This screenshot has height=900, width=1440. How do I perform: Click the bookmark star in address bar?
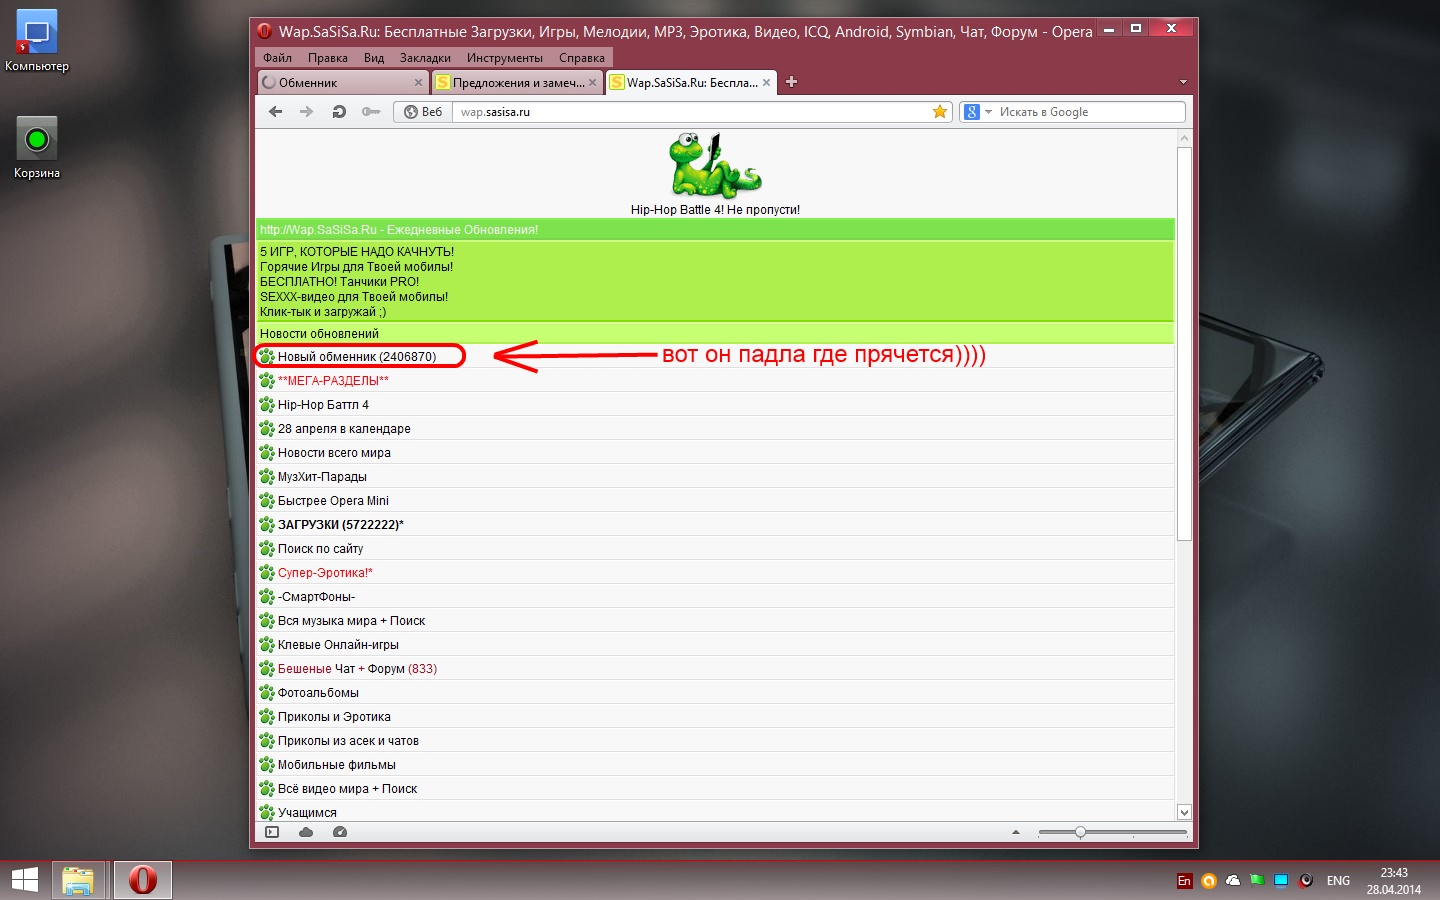[940, 112]
